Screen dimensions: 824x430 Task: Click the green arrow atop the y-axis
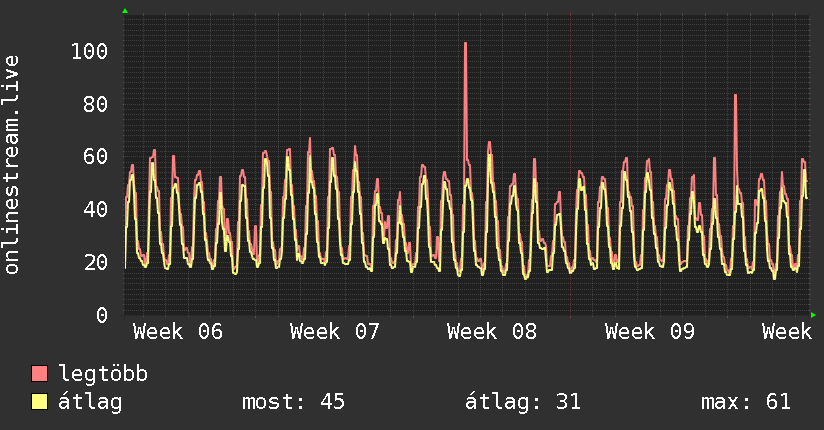click(125, 11)
